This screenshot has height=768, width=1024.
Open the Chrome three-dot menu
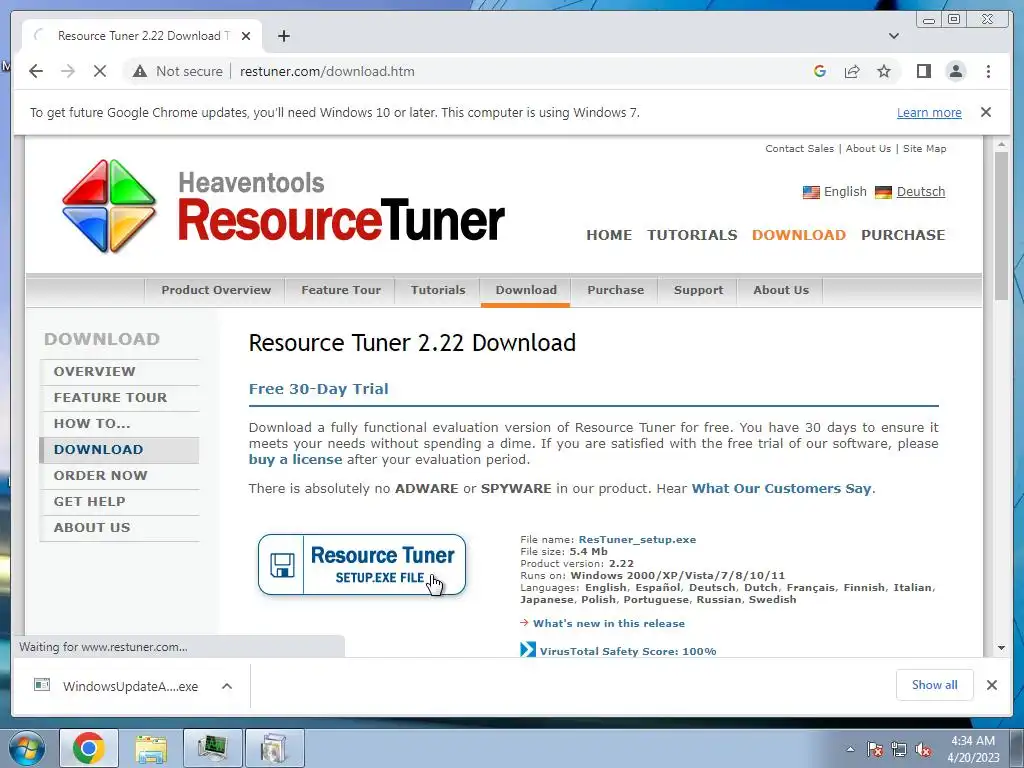pyautogui.click(x=988, y=71)
